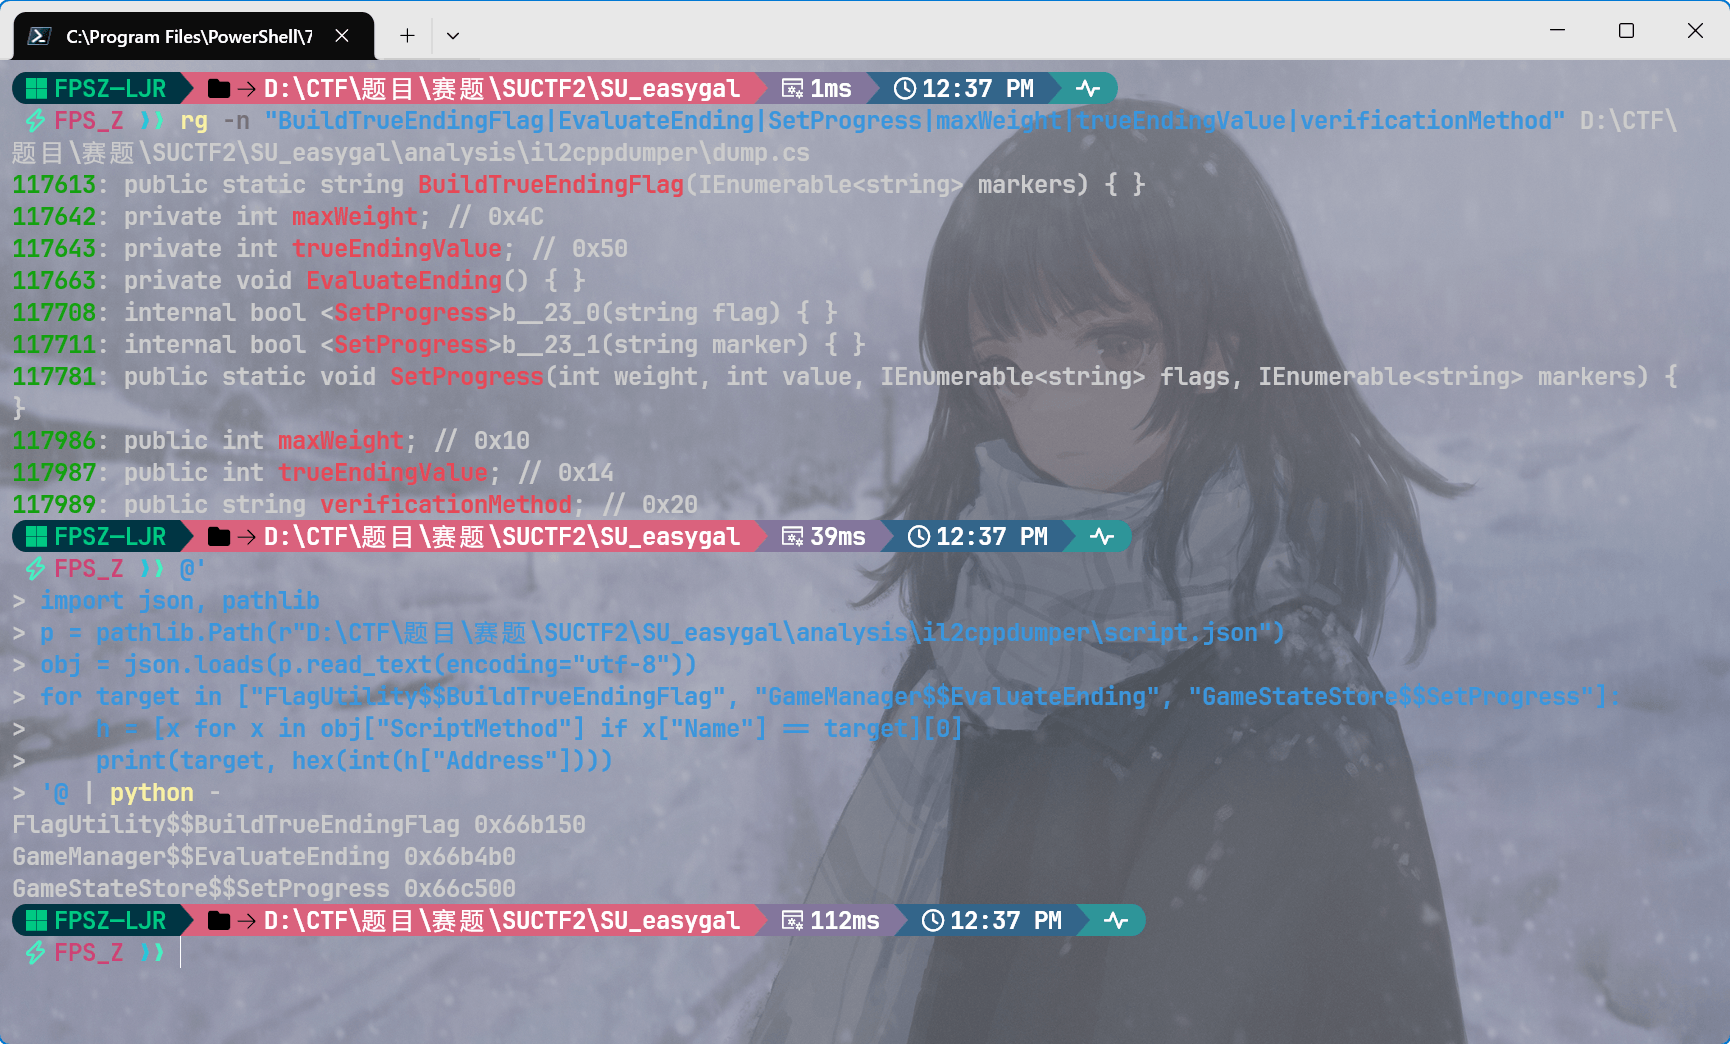Select the C:\Program Files\PowerShell tab

click(188, 36)
